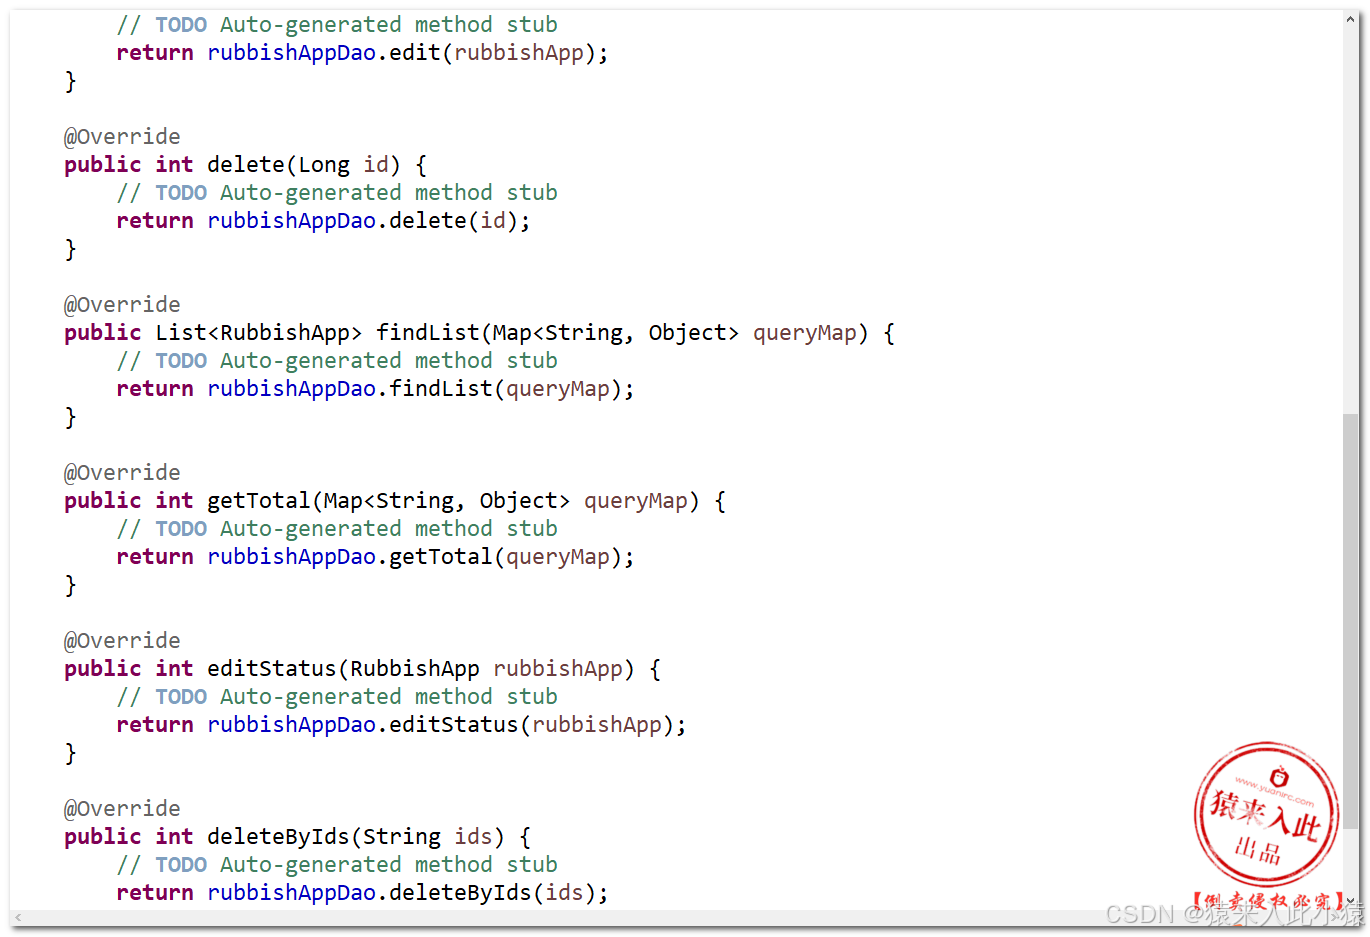Click the 'List<RubbishApp>' return type
This screenshot has height=937, width=1370.
tap(258, 333)
